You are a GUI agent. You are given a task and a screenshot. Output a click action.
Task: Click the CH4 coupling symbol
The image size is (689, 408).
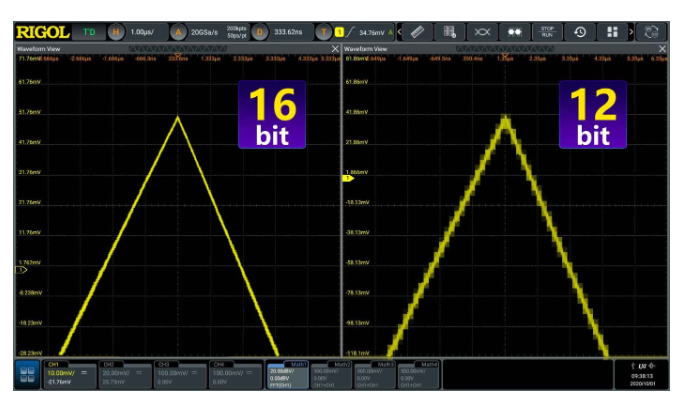[250, 372]
